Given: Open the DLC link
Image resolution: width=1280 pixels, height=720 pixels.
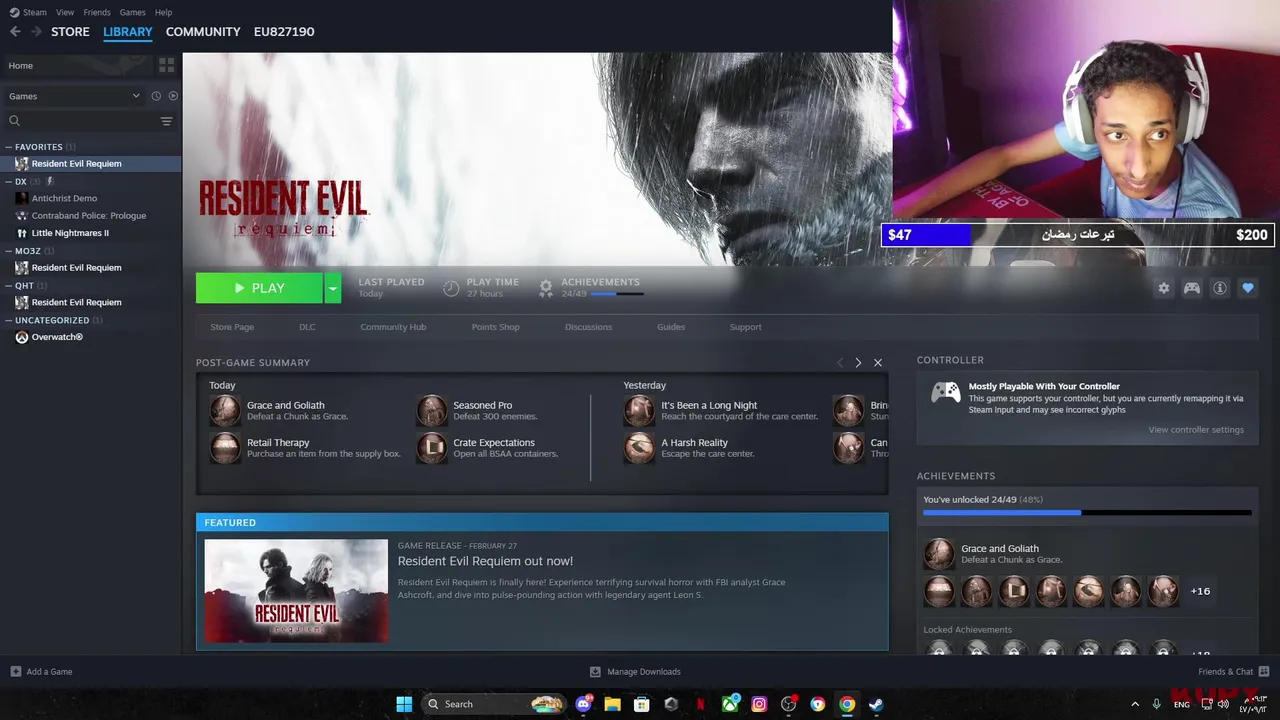Looking at the screenshot, I should [307, 327].
